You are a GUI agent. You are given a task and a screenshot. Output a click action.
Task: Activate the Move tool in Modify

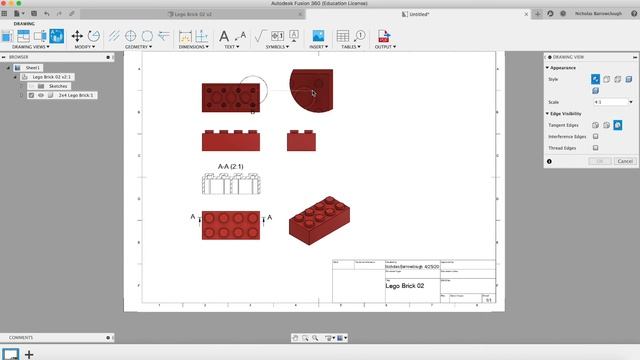77,36
